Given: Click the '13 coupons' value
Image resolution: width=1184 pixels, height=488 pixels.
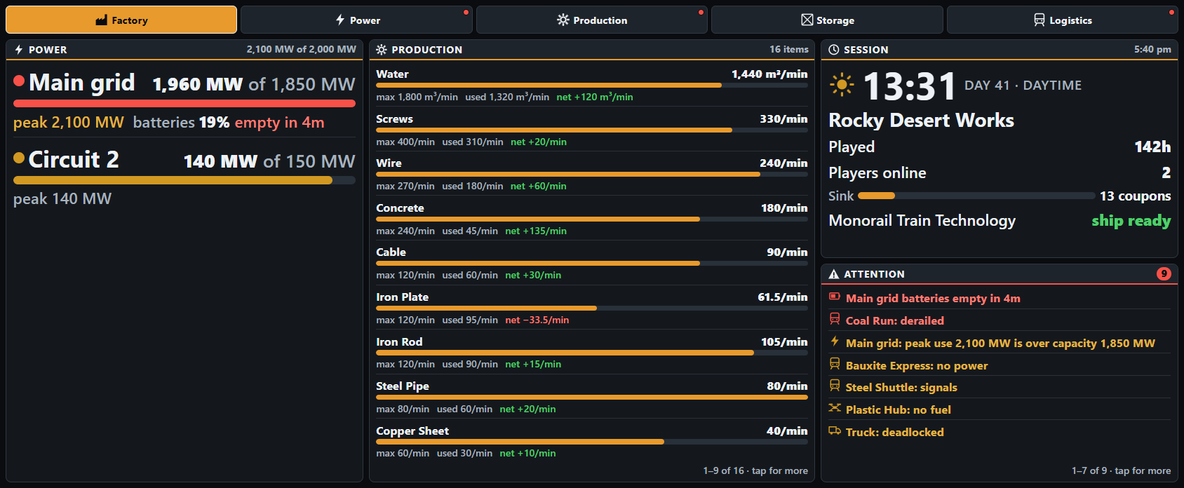Looking at the screenshot, I should pos(1135,196).
